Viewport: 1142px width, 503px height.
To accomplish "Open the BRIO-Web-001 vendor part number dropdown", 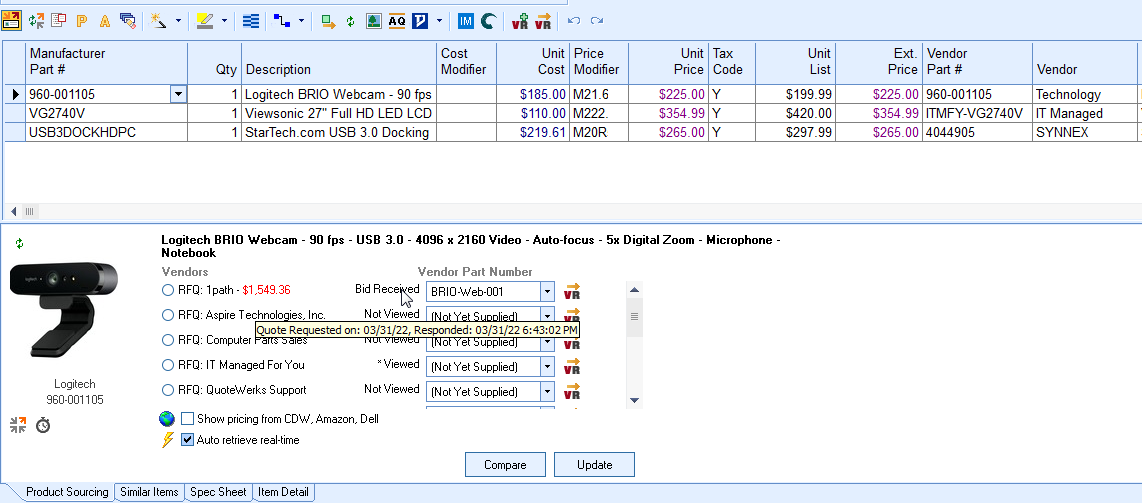I will (x=546, y=292).
